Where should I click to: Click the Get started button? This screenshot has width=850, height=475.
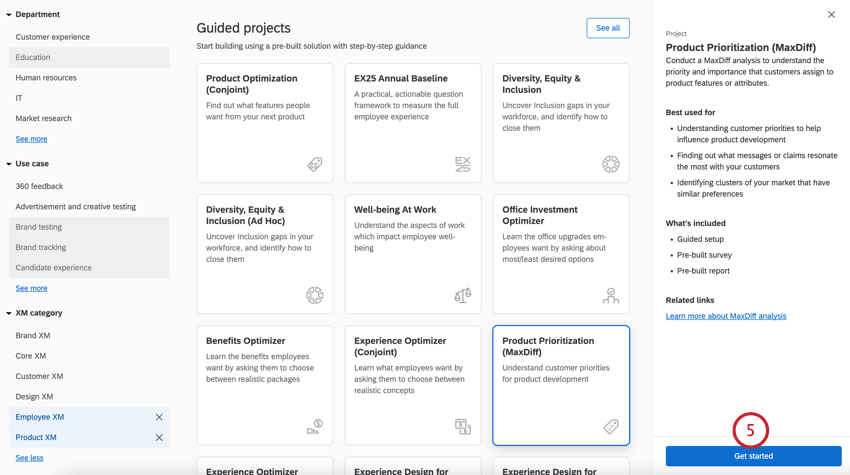pos(753,456)
